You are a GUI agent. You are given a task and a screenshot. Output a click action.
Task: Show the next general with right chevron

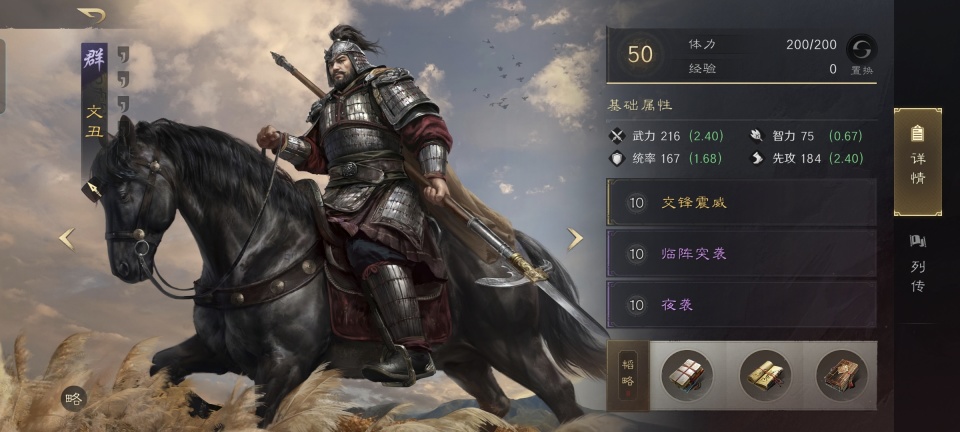pos(575,239)
